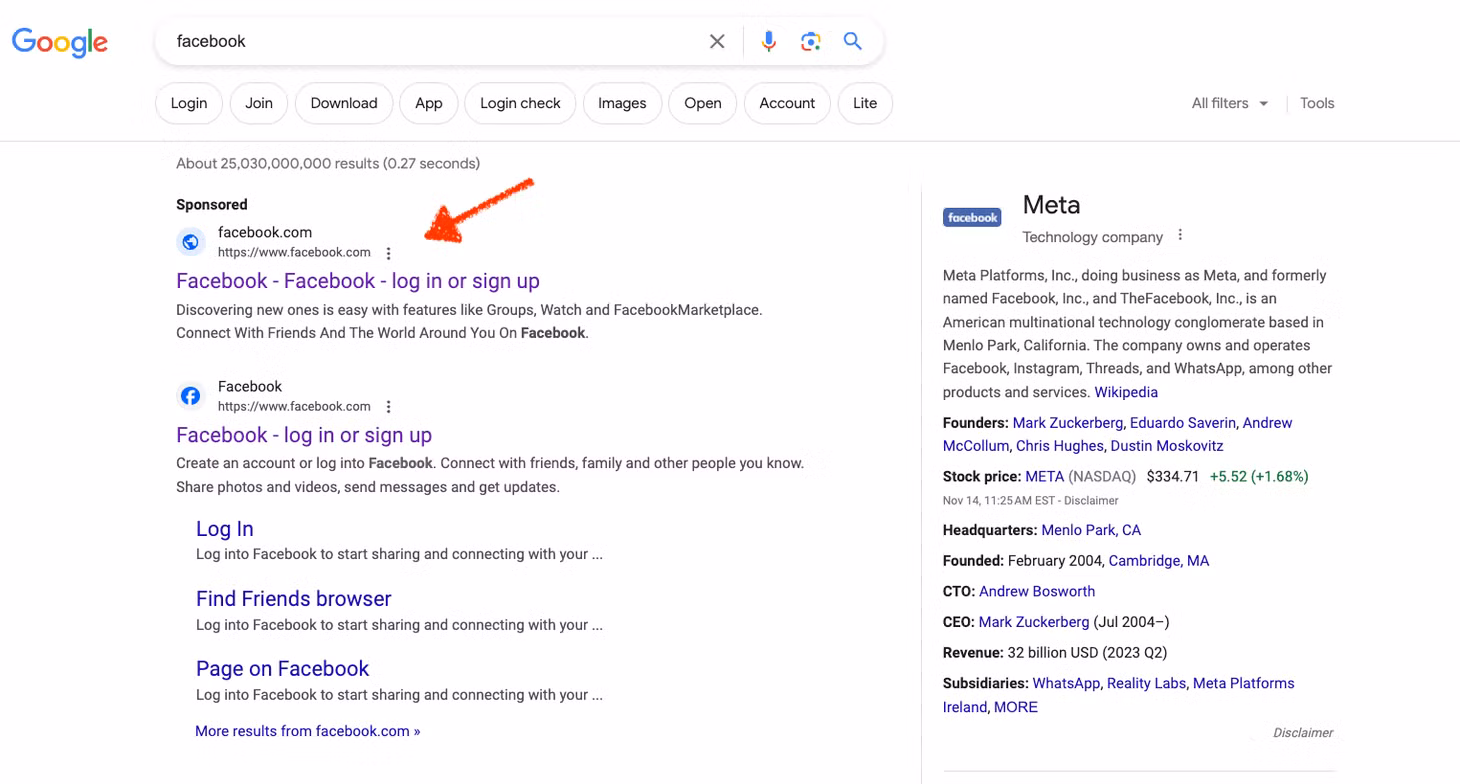Open WhatsApp subsidiary link
This screenshot has height=784, width=1460.
tap(1066, 683)
